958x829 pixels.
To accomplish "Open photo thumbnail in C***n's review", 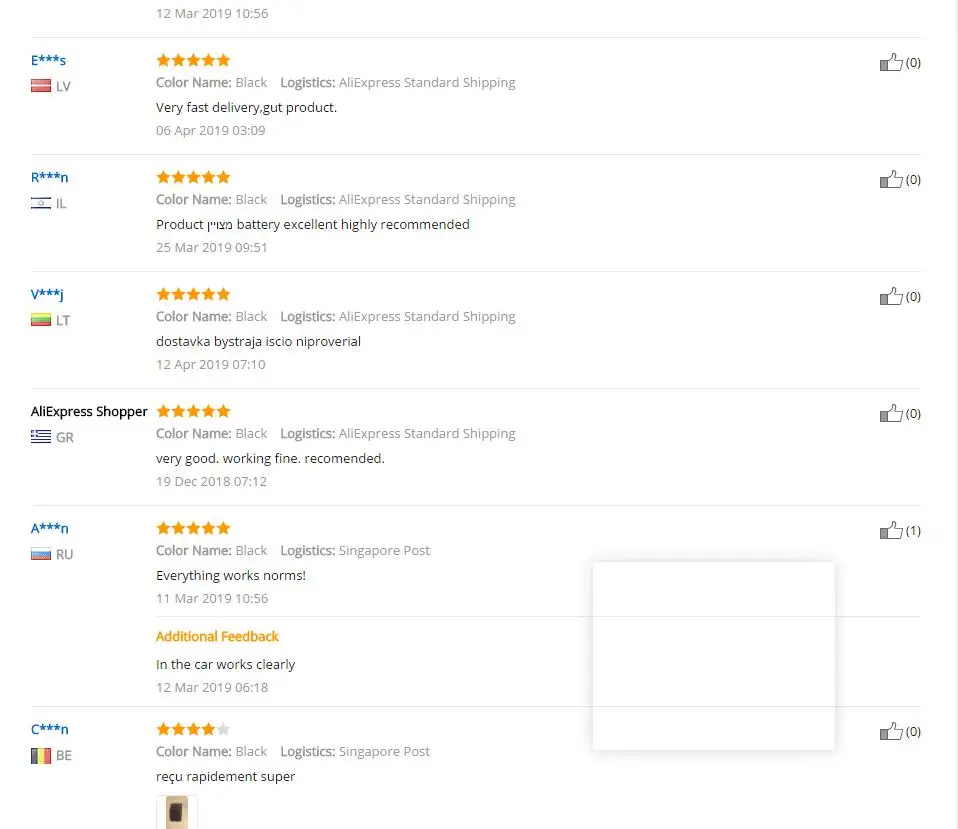I will pos(177,811).
